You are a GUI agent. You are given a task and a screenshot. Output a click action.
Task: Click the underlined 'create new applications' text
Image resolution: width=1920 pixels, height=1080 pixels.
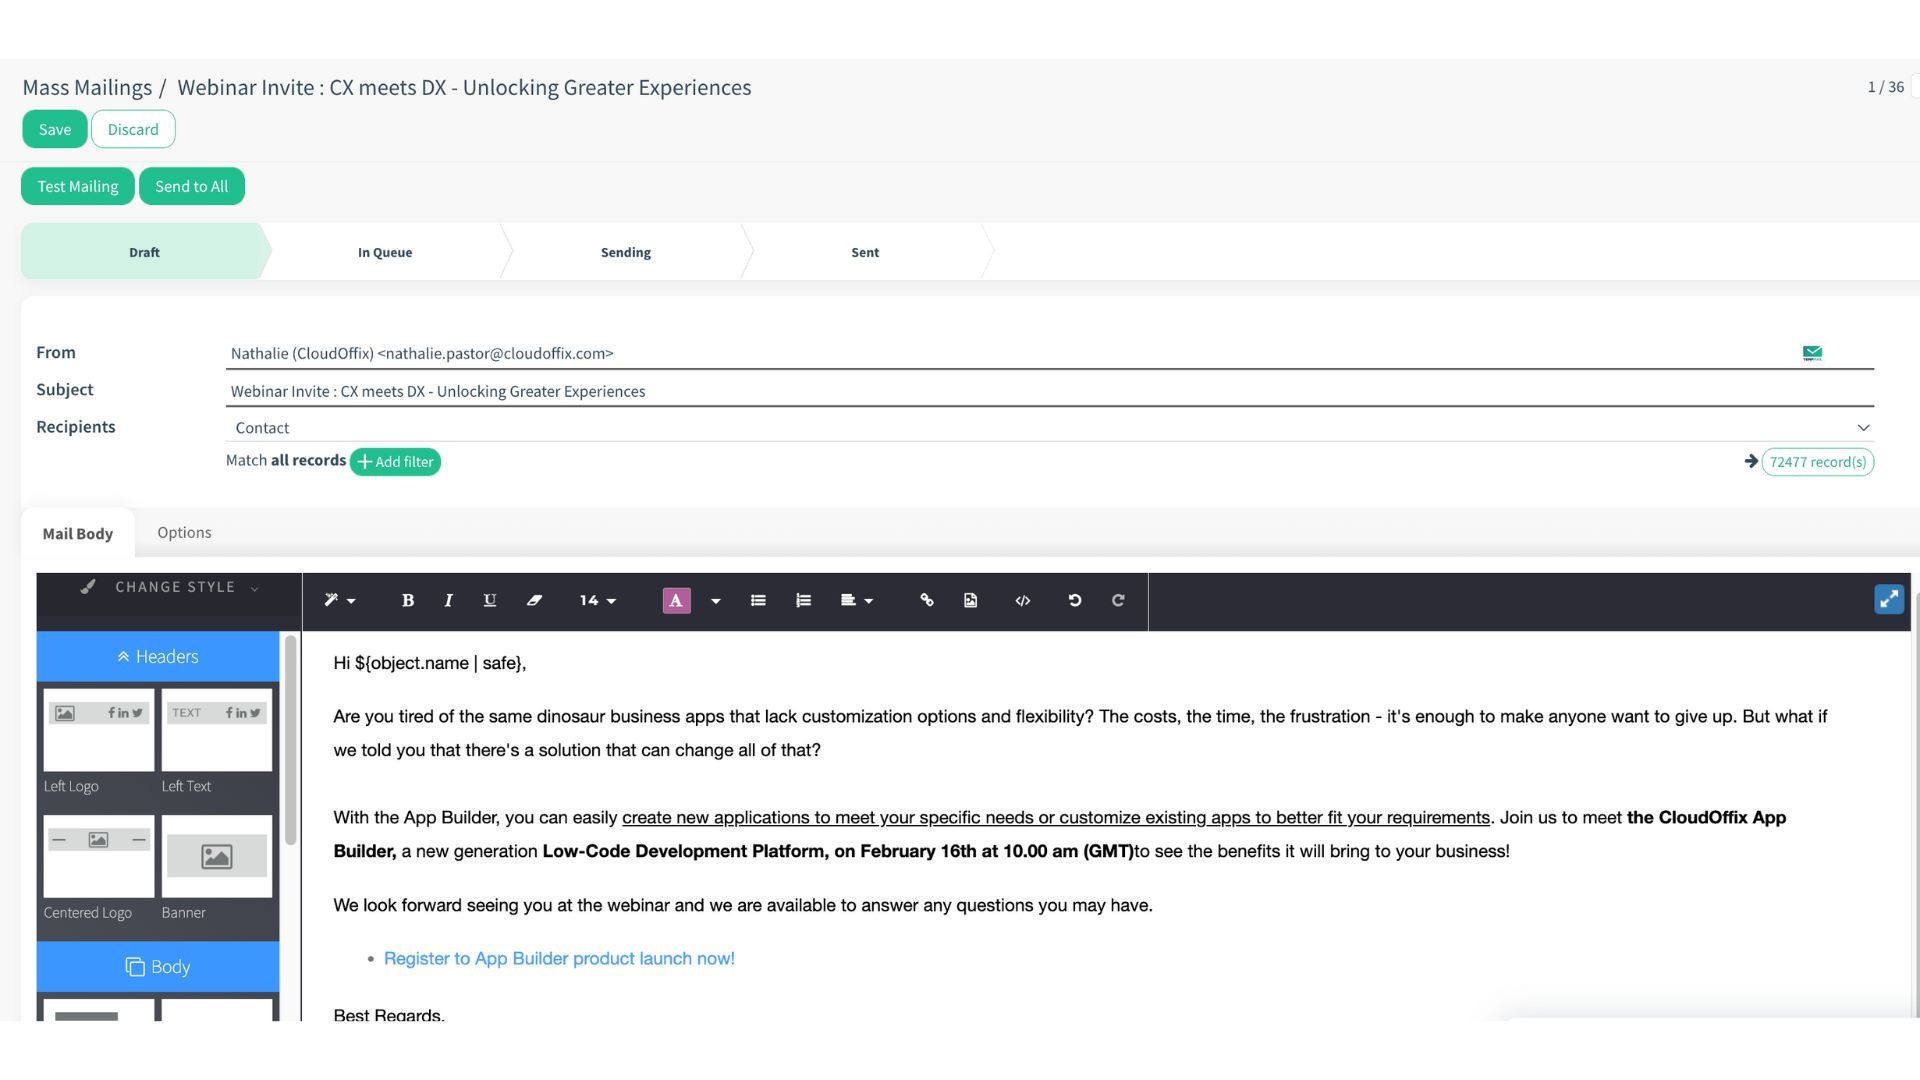click(1056, 818)
